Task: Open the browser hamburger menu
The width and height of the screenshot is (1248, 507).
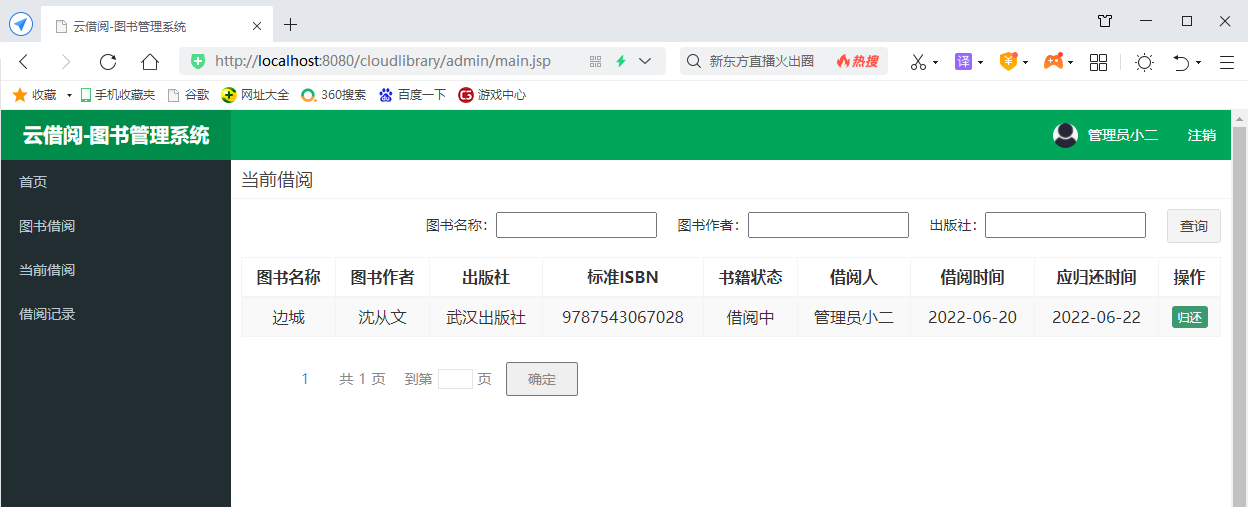Action: (x=1227, y=62)
